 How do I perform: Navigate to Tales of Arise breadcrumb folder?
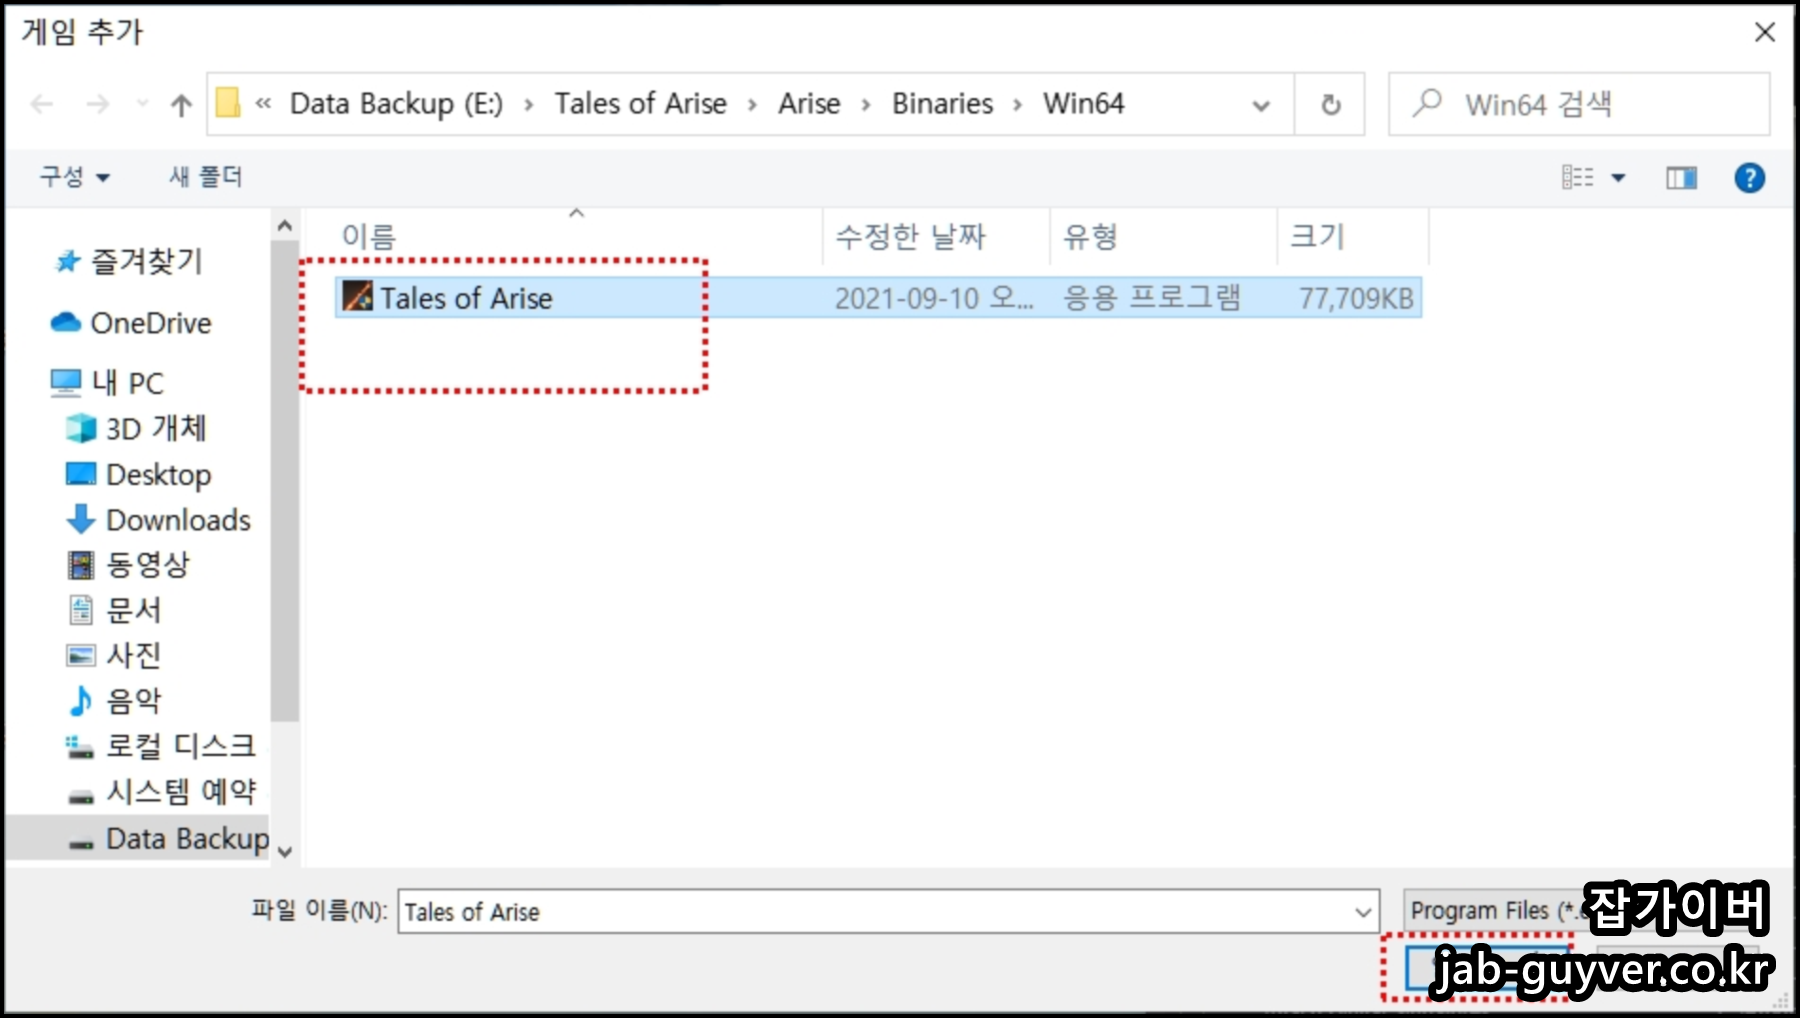(640, 104)
